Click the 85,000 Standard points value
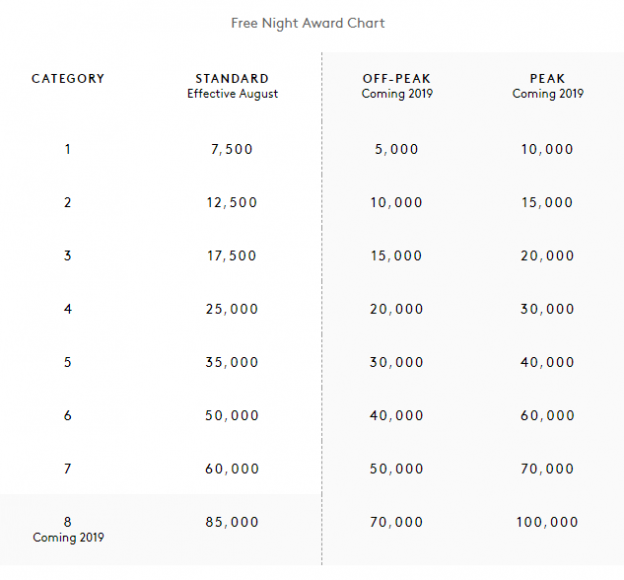 pos(232,521)
